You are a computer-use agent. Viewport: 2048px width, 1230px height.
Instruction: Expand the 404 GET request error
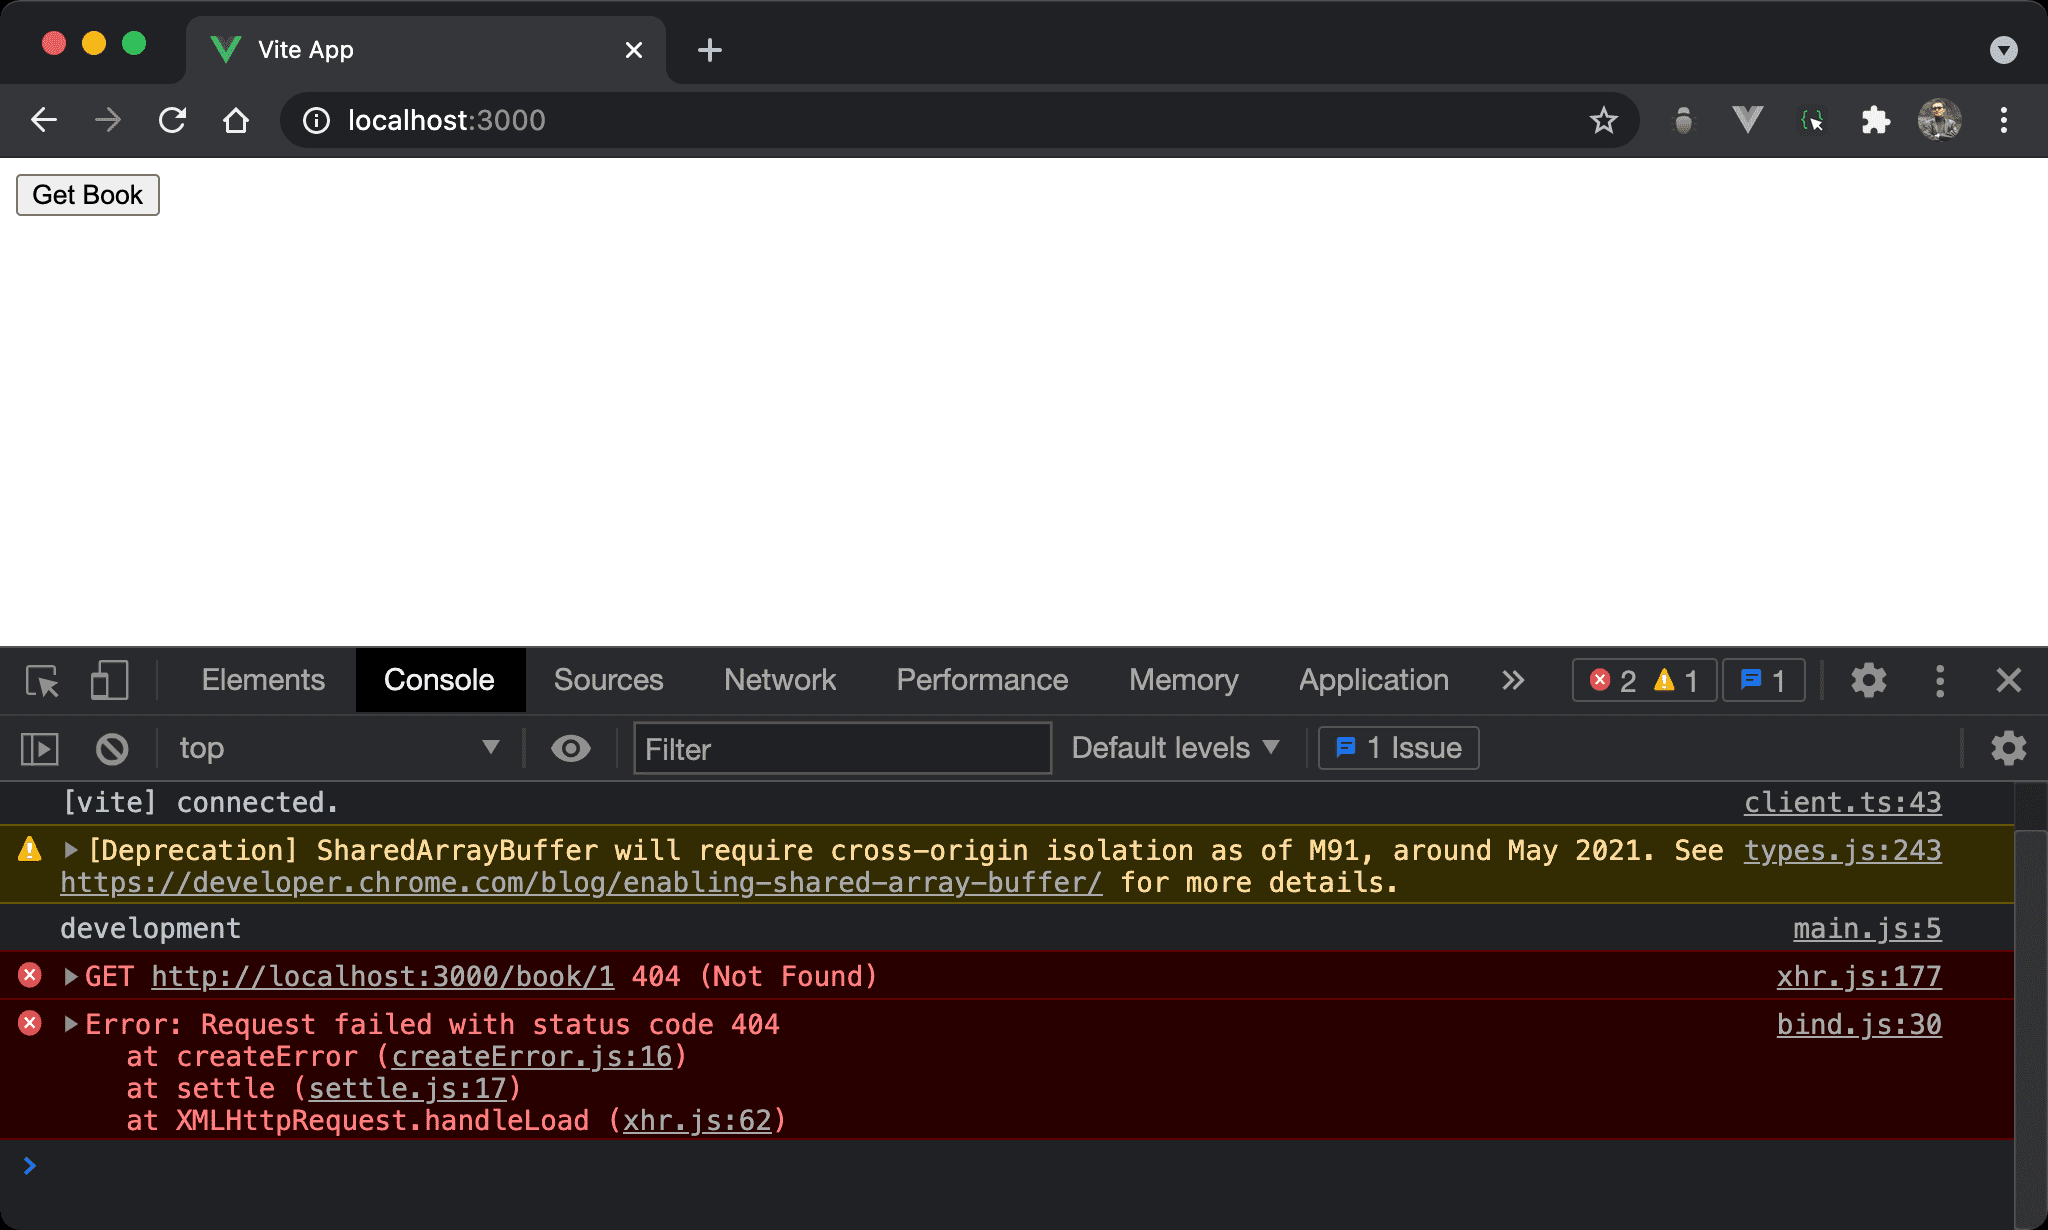tap(69, 976)
